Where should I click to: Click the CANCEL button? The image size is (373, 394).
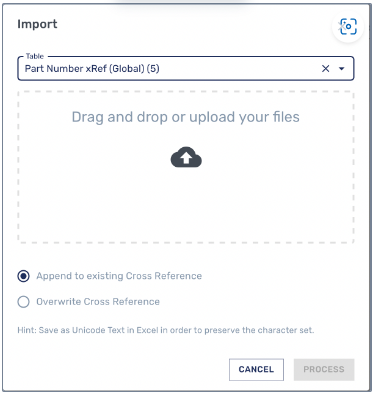(256, 369)
